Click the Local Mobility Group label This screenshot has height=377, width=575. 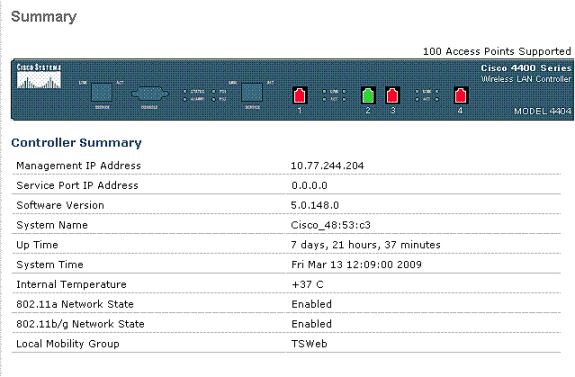pyautogui.click(x=68, y=344)
